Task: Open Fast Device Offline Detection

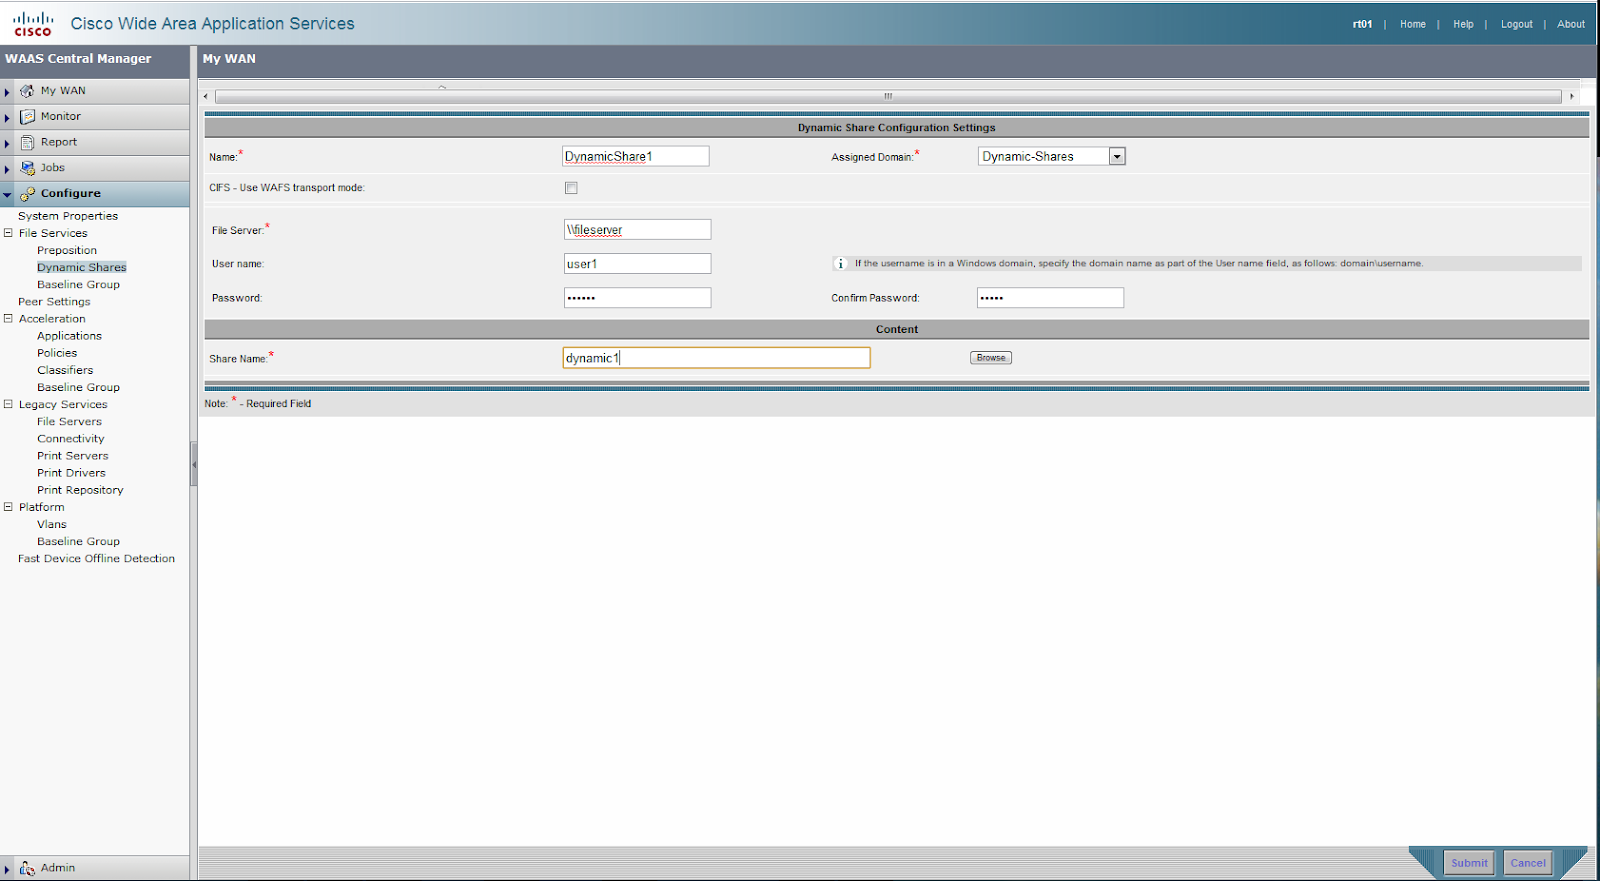Action: (96, 559)
